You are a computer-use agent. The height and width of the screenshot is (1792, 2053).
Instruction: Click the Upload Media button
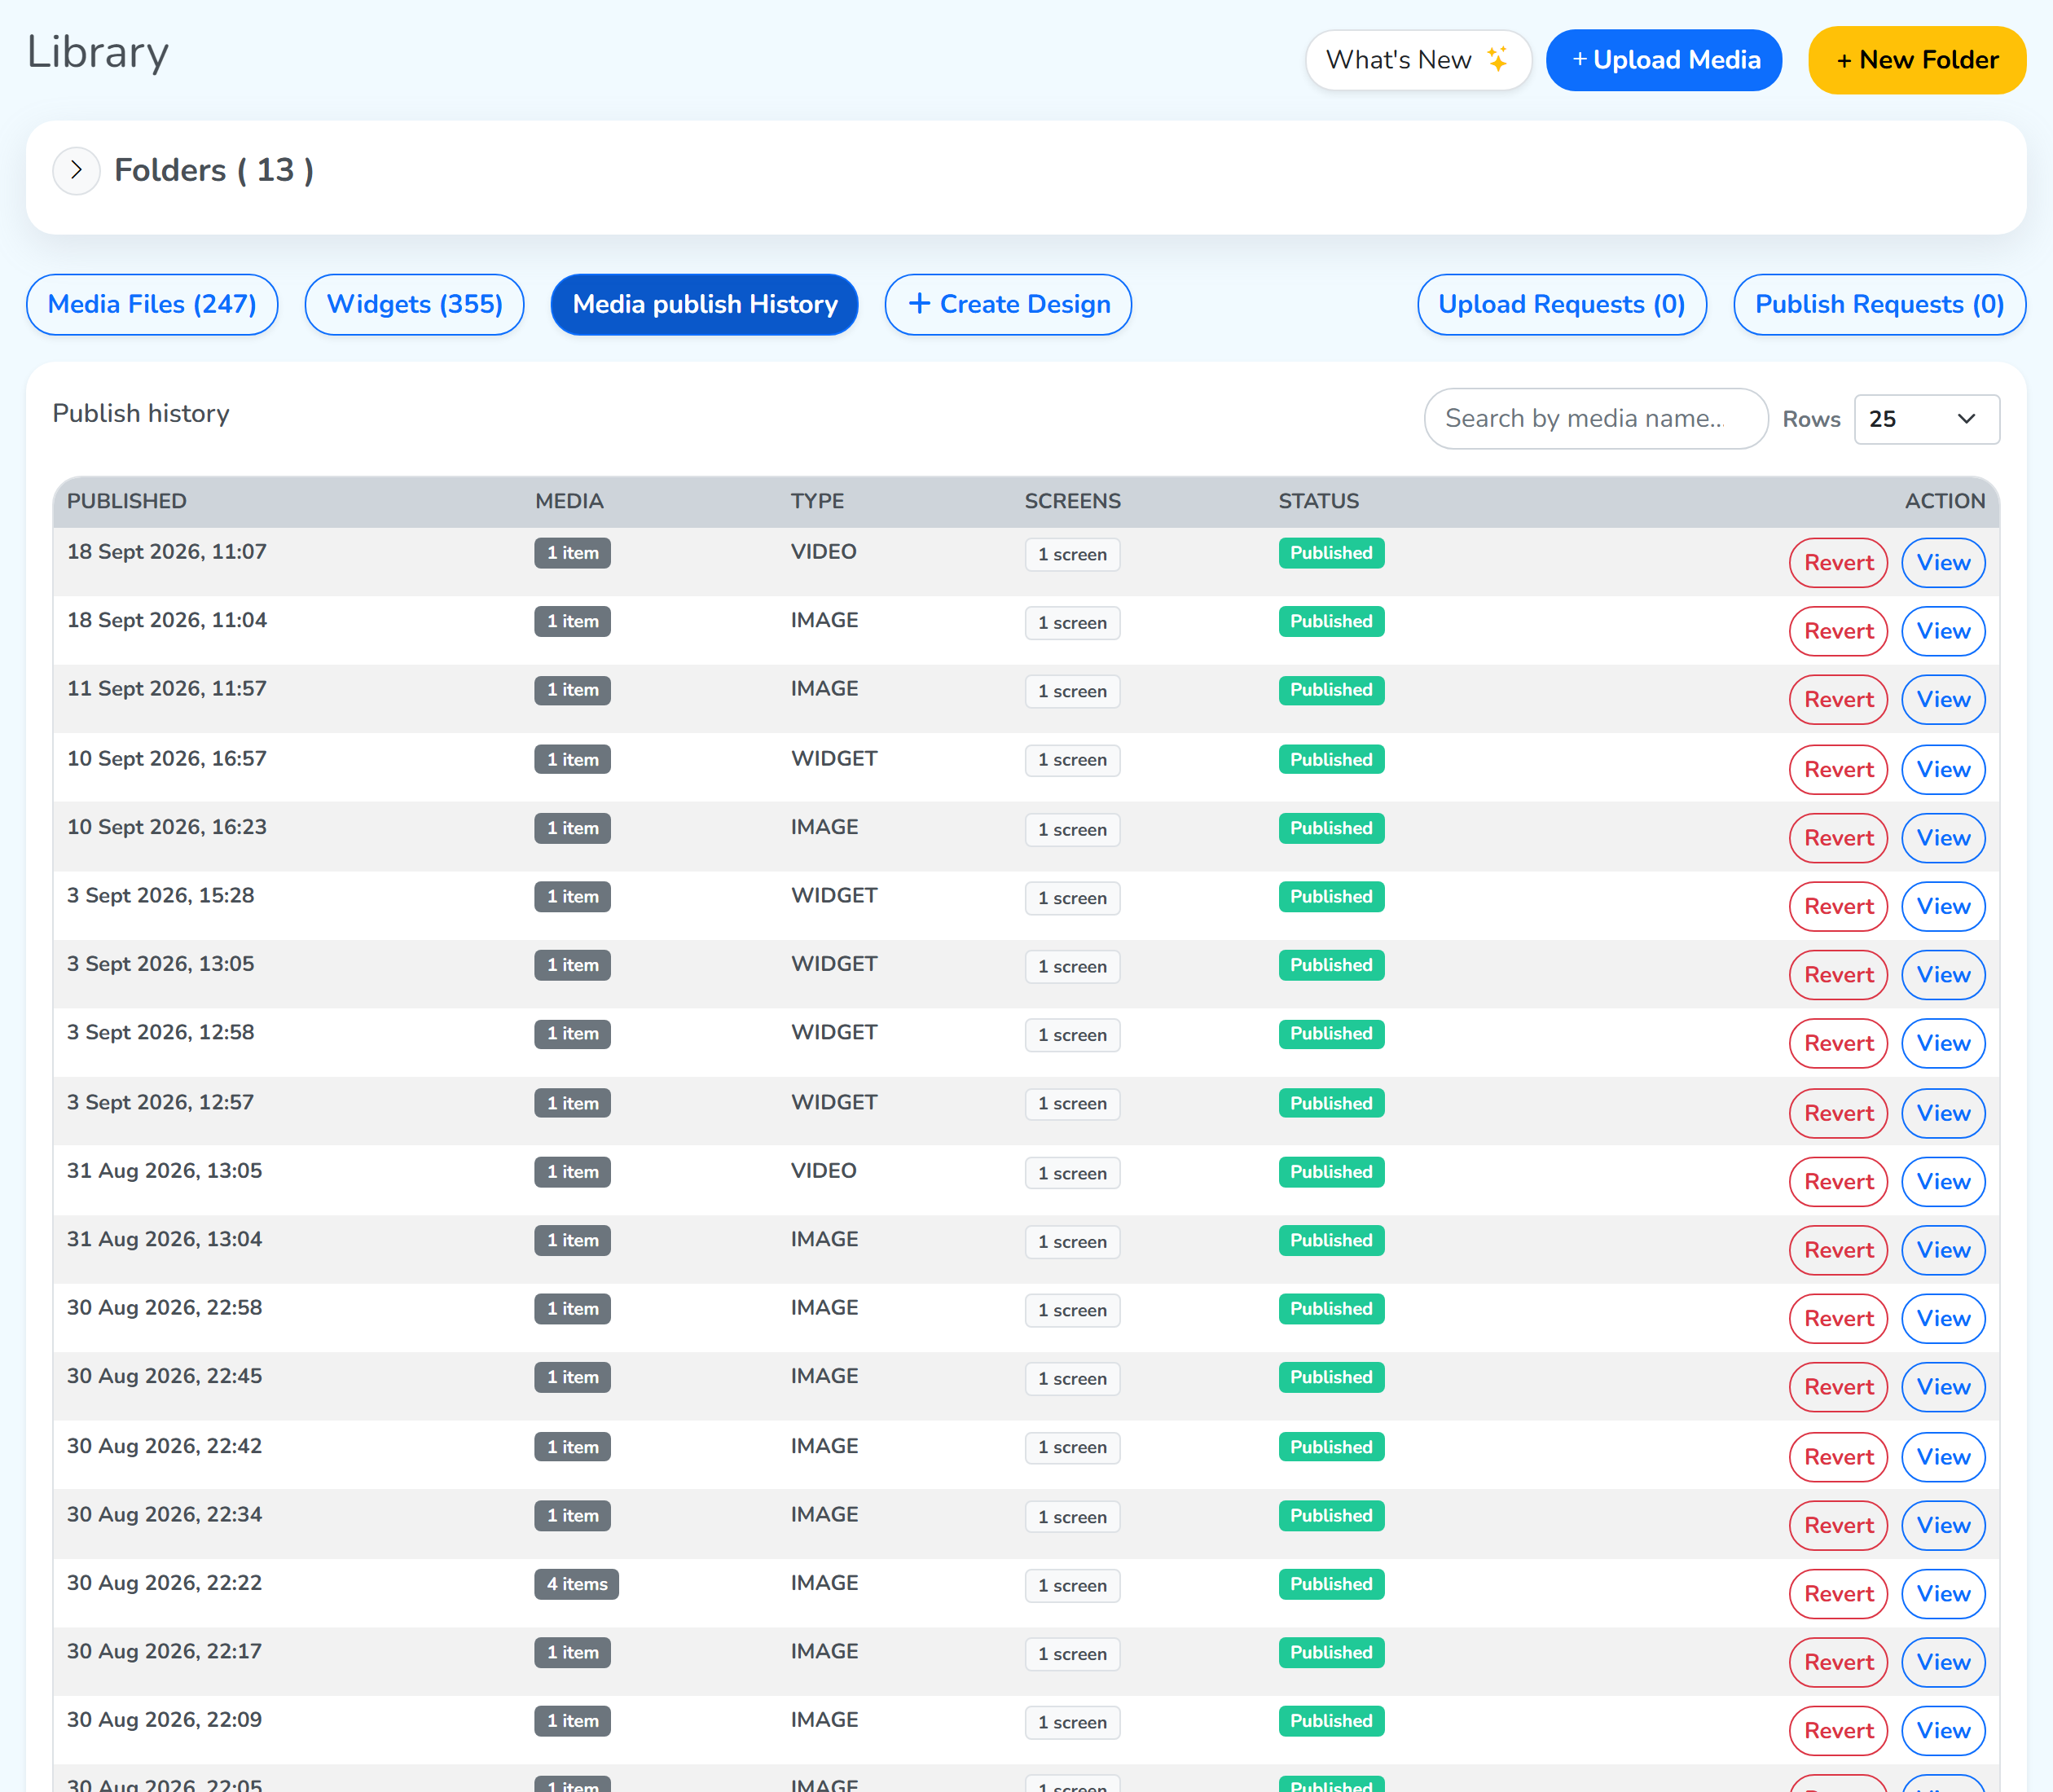point(1664,60)
